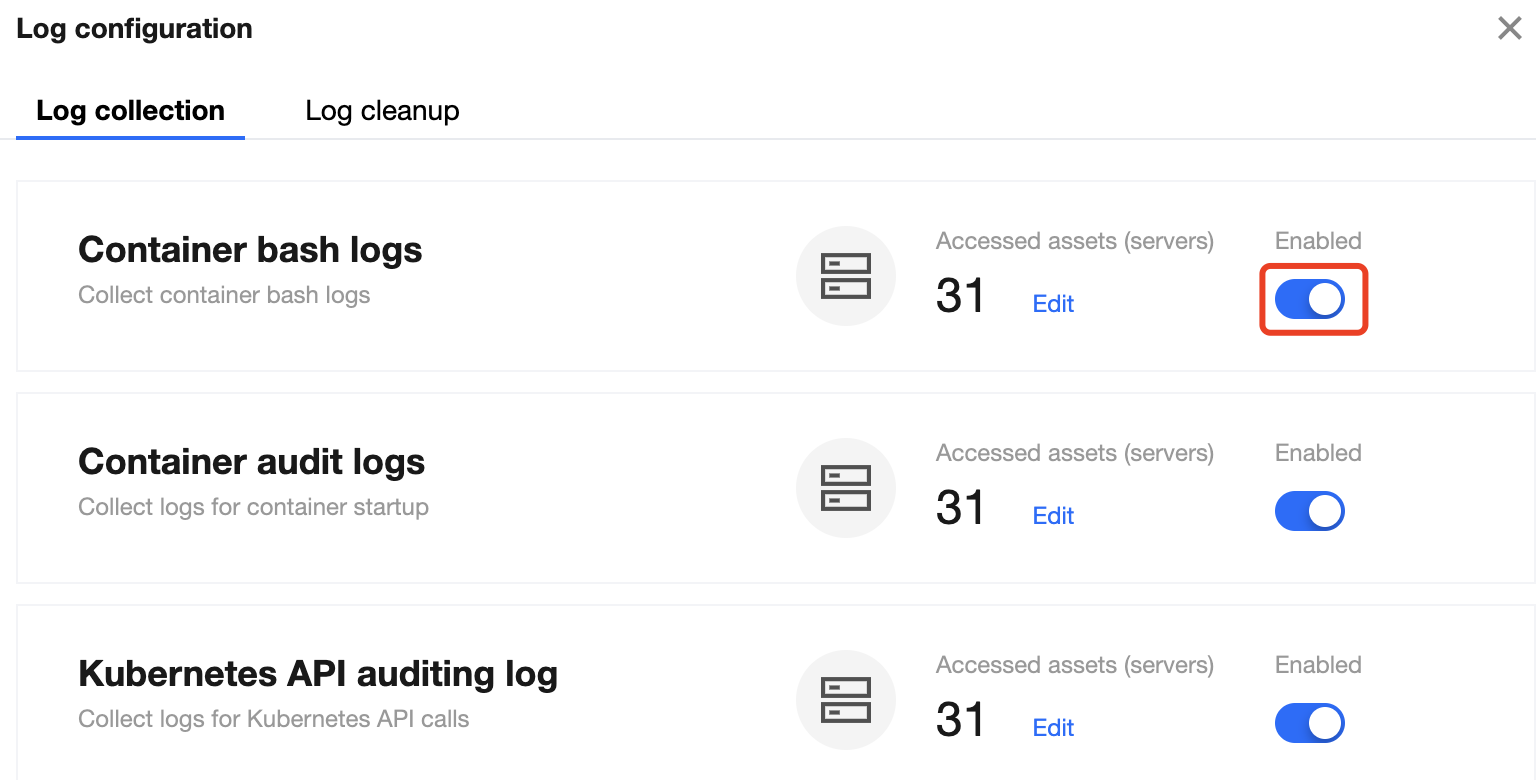Edit accessed servers for Container bash logs
The image size is (1536, 780).
[1053, 304]
